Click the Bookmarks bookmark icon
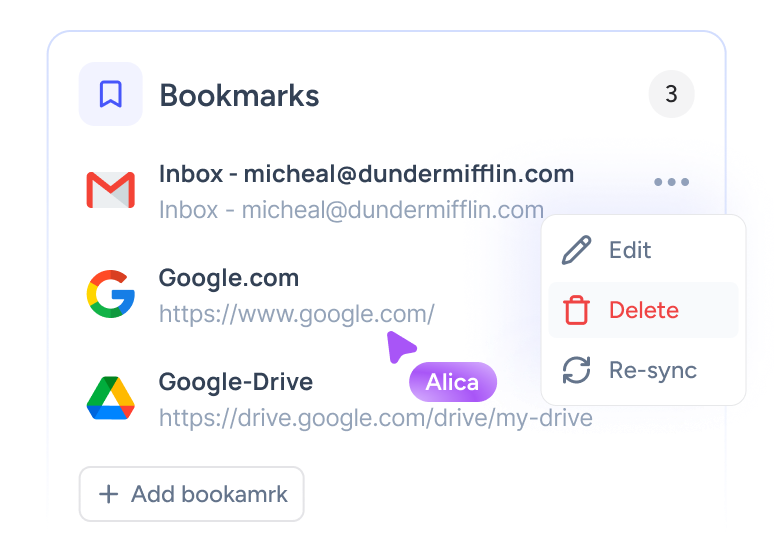 click(x=111, y=94)
